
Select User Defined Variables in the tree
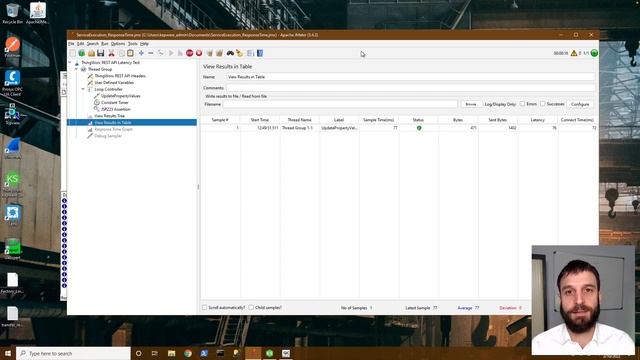tap(114, 82)
